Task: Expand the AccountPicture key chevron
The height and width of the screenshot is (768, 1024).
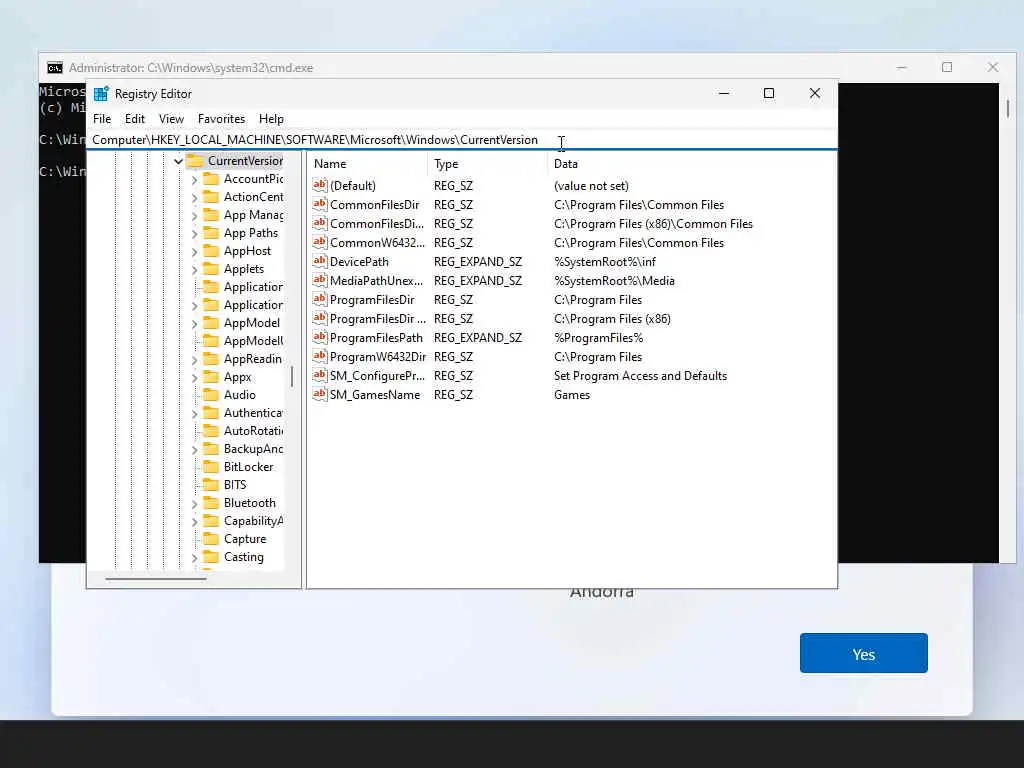Action: 194,180
